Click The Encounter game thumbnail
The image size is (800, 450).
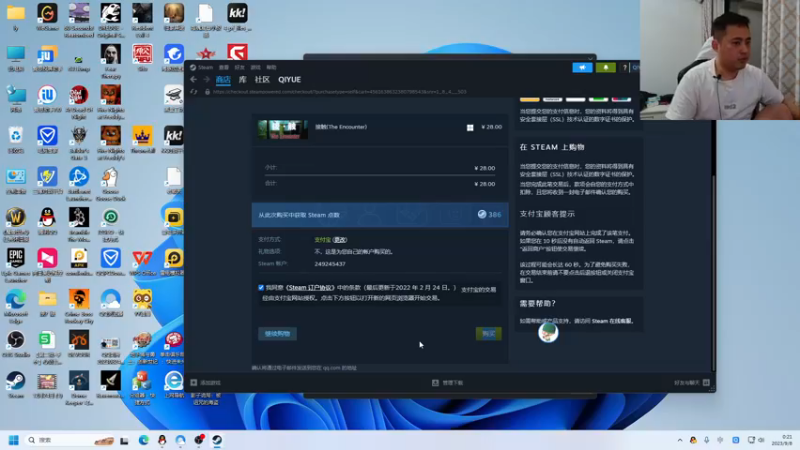282,130
